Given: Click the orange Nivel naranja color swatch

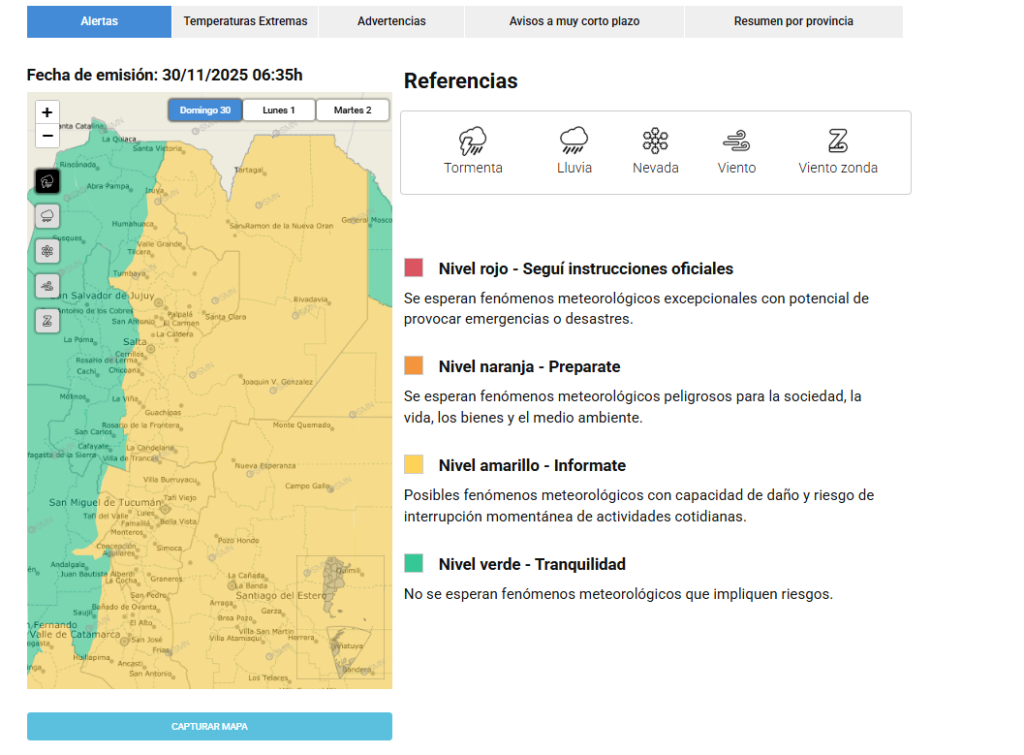Looking at the screenshot, I should pyautogui.click(x=414, y=366).
